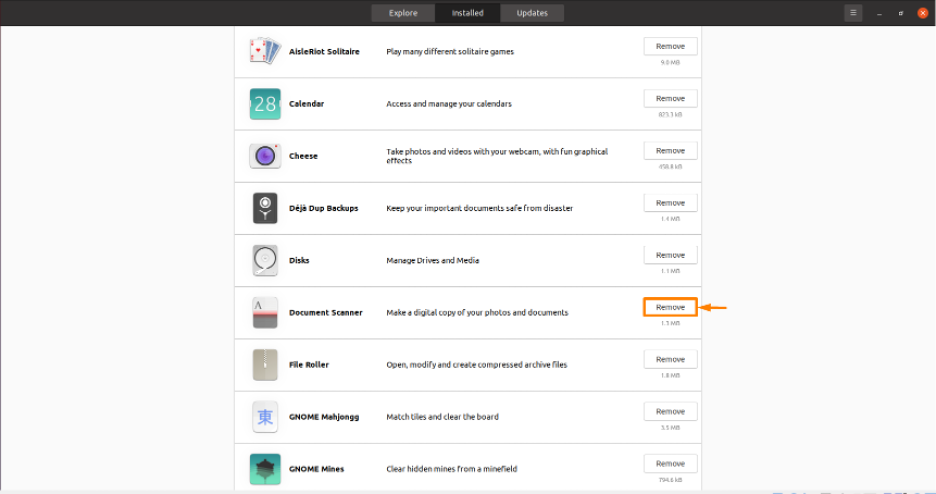Image resolution: width=936 pixels, height=494 pixels.
Task: Click 'Keep your important documents safe from disaster'
Action: tap(479, 208)
